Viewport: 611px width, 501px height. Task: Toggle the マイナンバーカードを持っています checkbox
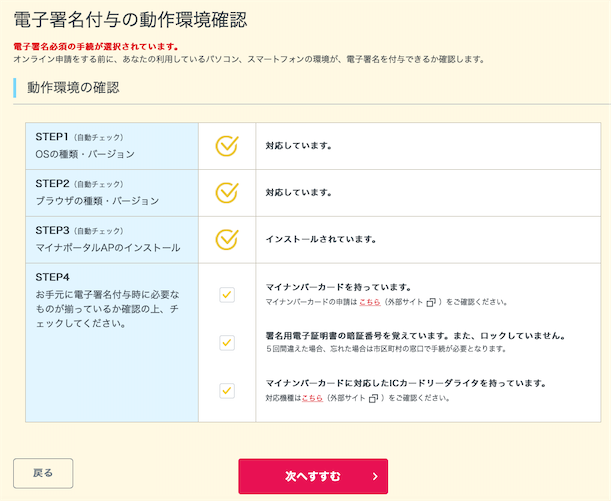click(227, 294)
